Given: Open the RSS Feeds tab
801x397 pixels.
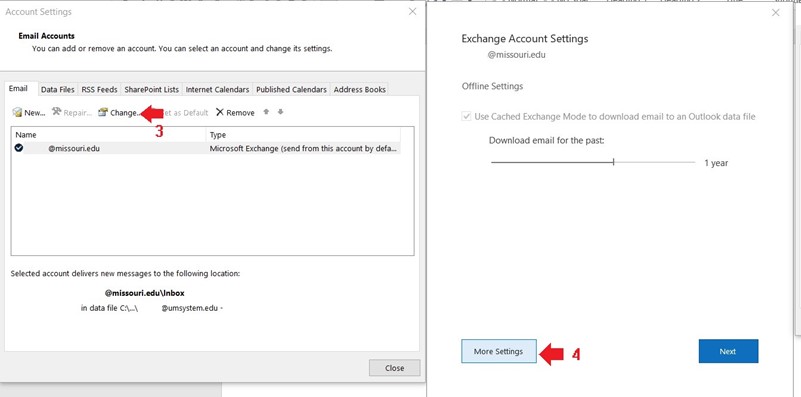Looking at the screenshot, I should [x=99, y=89].
